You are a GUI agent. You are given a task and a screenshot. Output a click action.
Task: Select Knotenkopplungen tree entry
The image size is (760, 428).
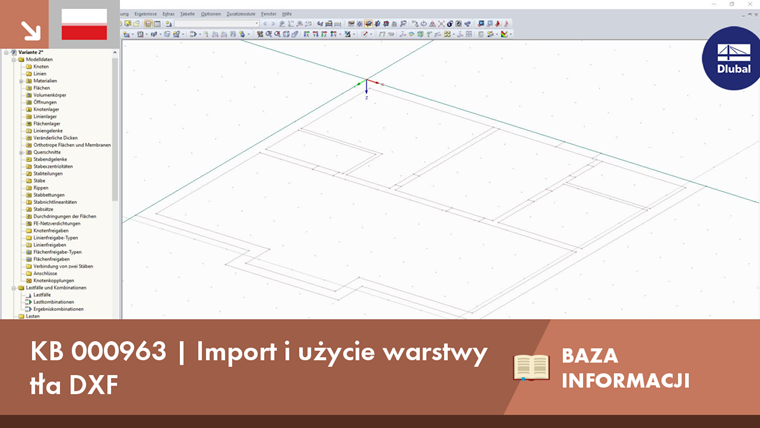(54, 281)
